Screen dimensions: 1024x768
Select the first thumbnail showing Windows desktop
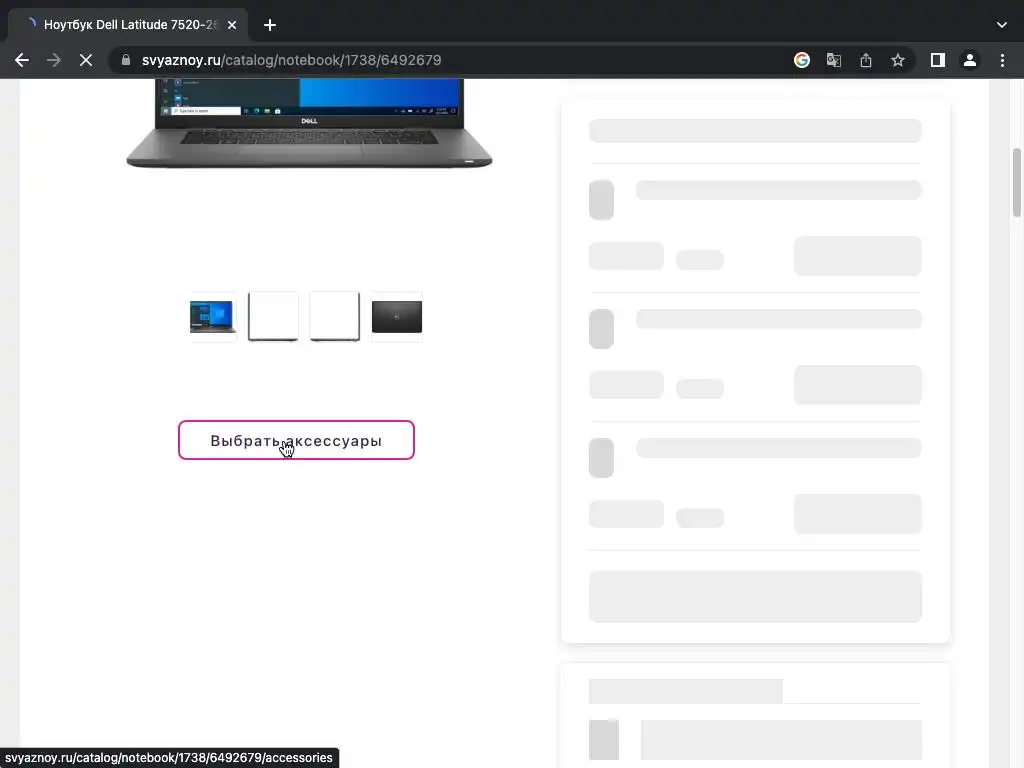212,317
